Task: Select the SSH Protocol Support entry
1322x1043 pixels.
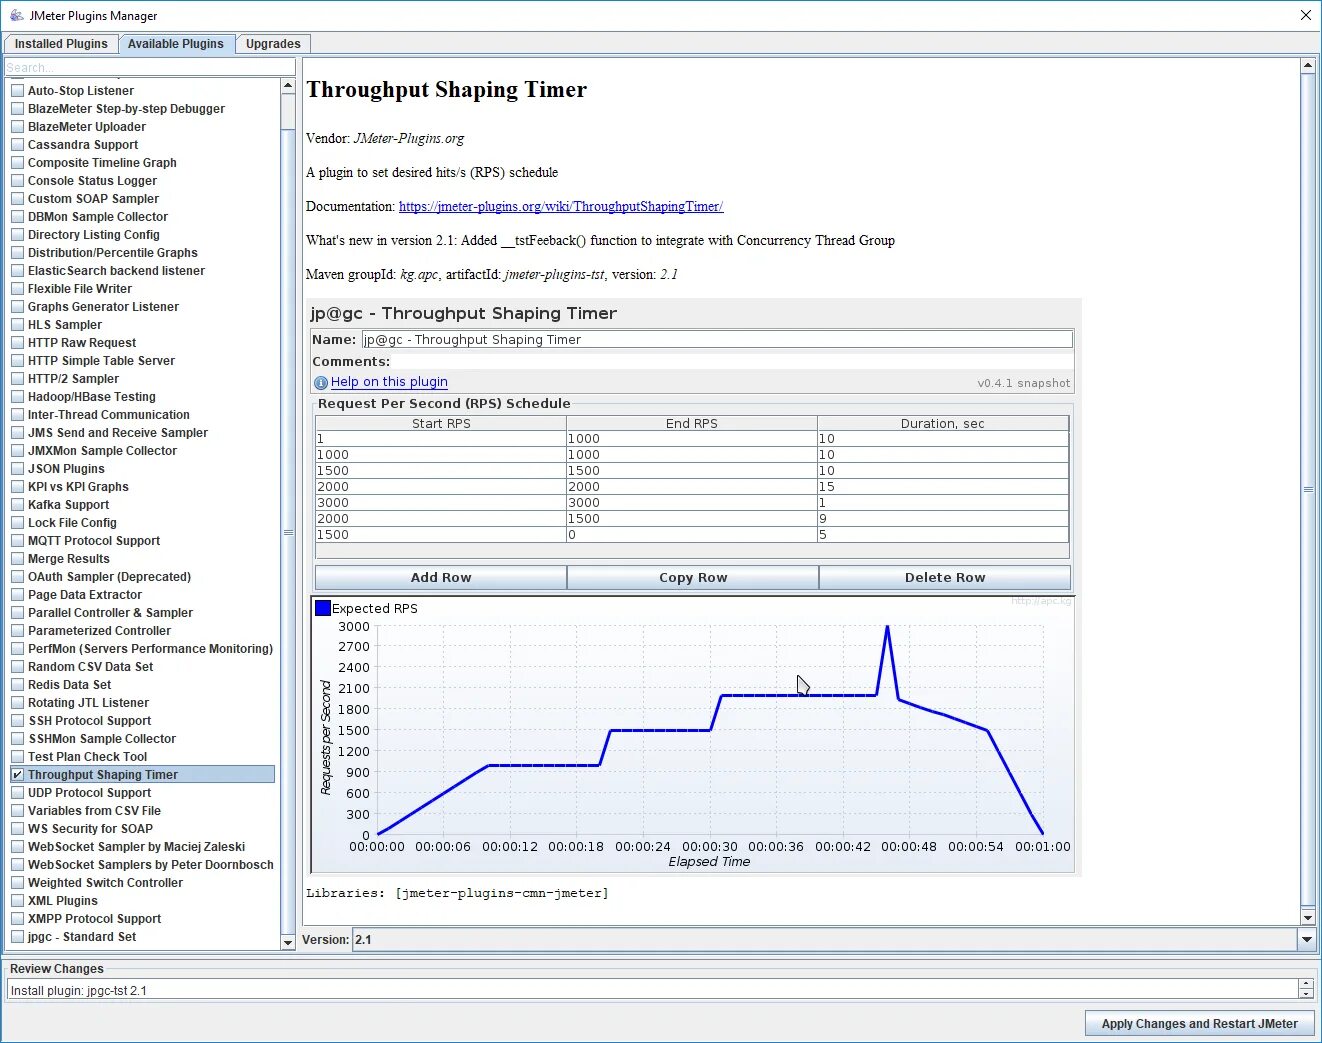Action: 90,721
